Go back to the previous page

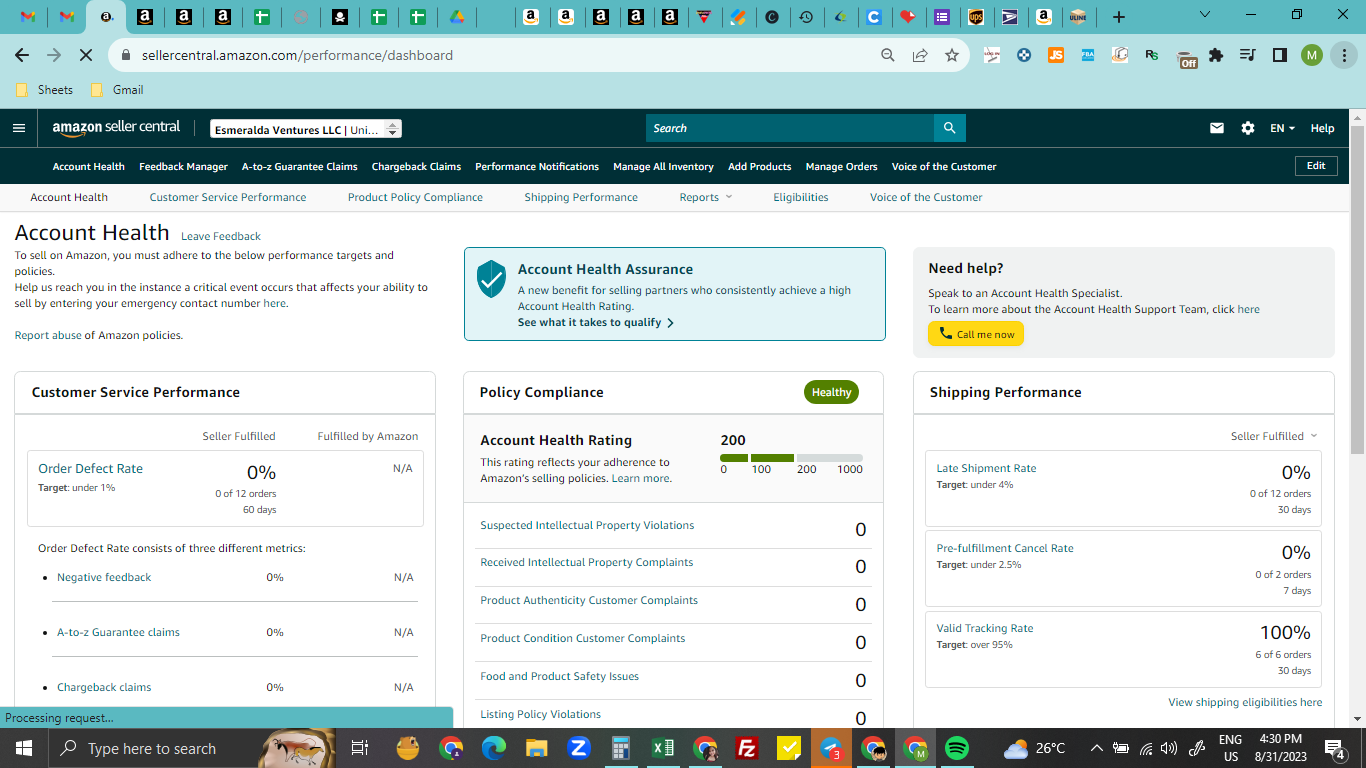pos(22,55)
